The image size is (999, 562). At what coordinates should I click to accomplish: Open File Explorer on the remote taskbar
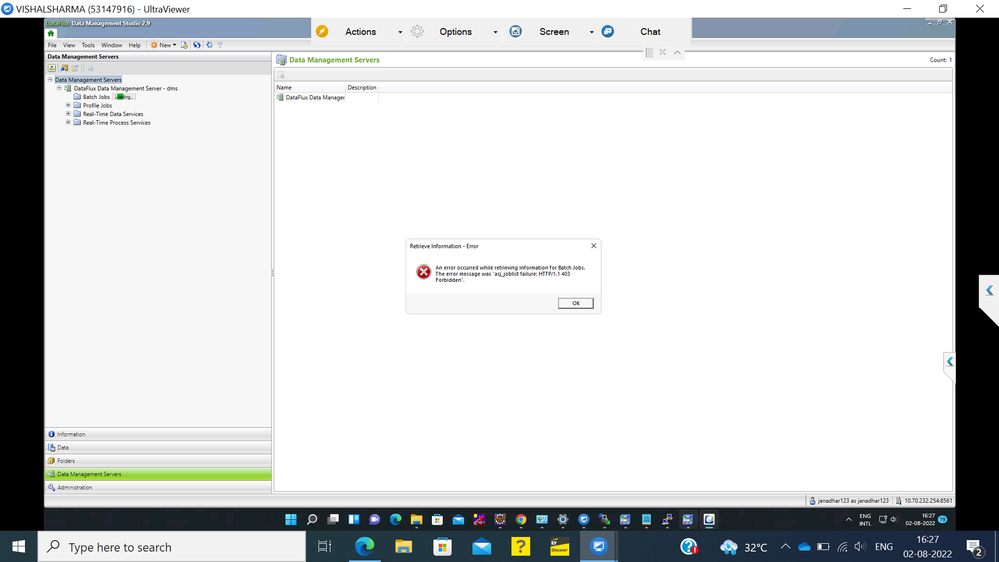tap(416, 519)
